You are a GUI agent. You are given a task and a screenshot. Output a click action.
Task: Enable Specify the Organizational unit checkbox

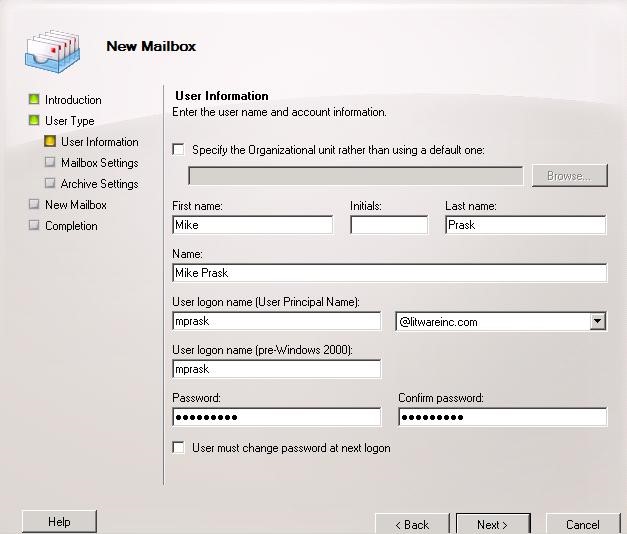point(178,150)
